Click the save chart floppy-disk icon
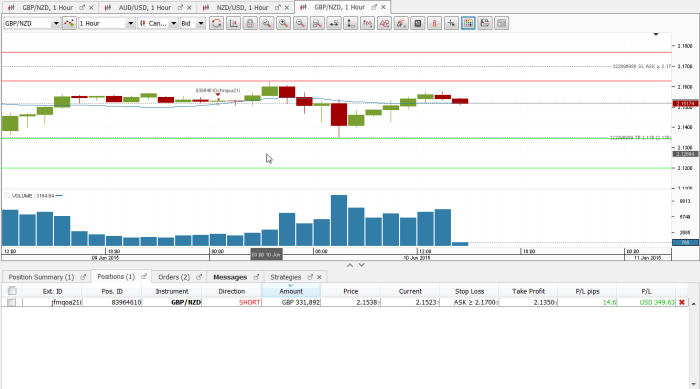The height and width of the screenshot is (389, 700). coord(485,23)
